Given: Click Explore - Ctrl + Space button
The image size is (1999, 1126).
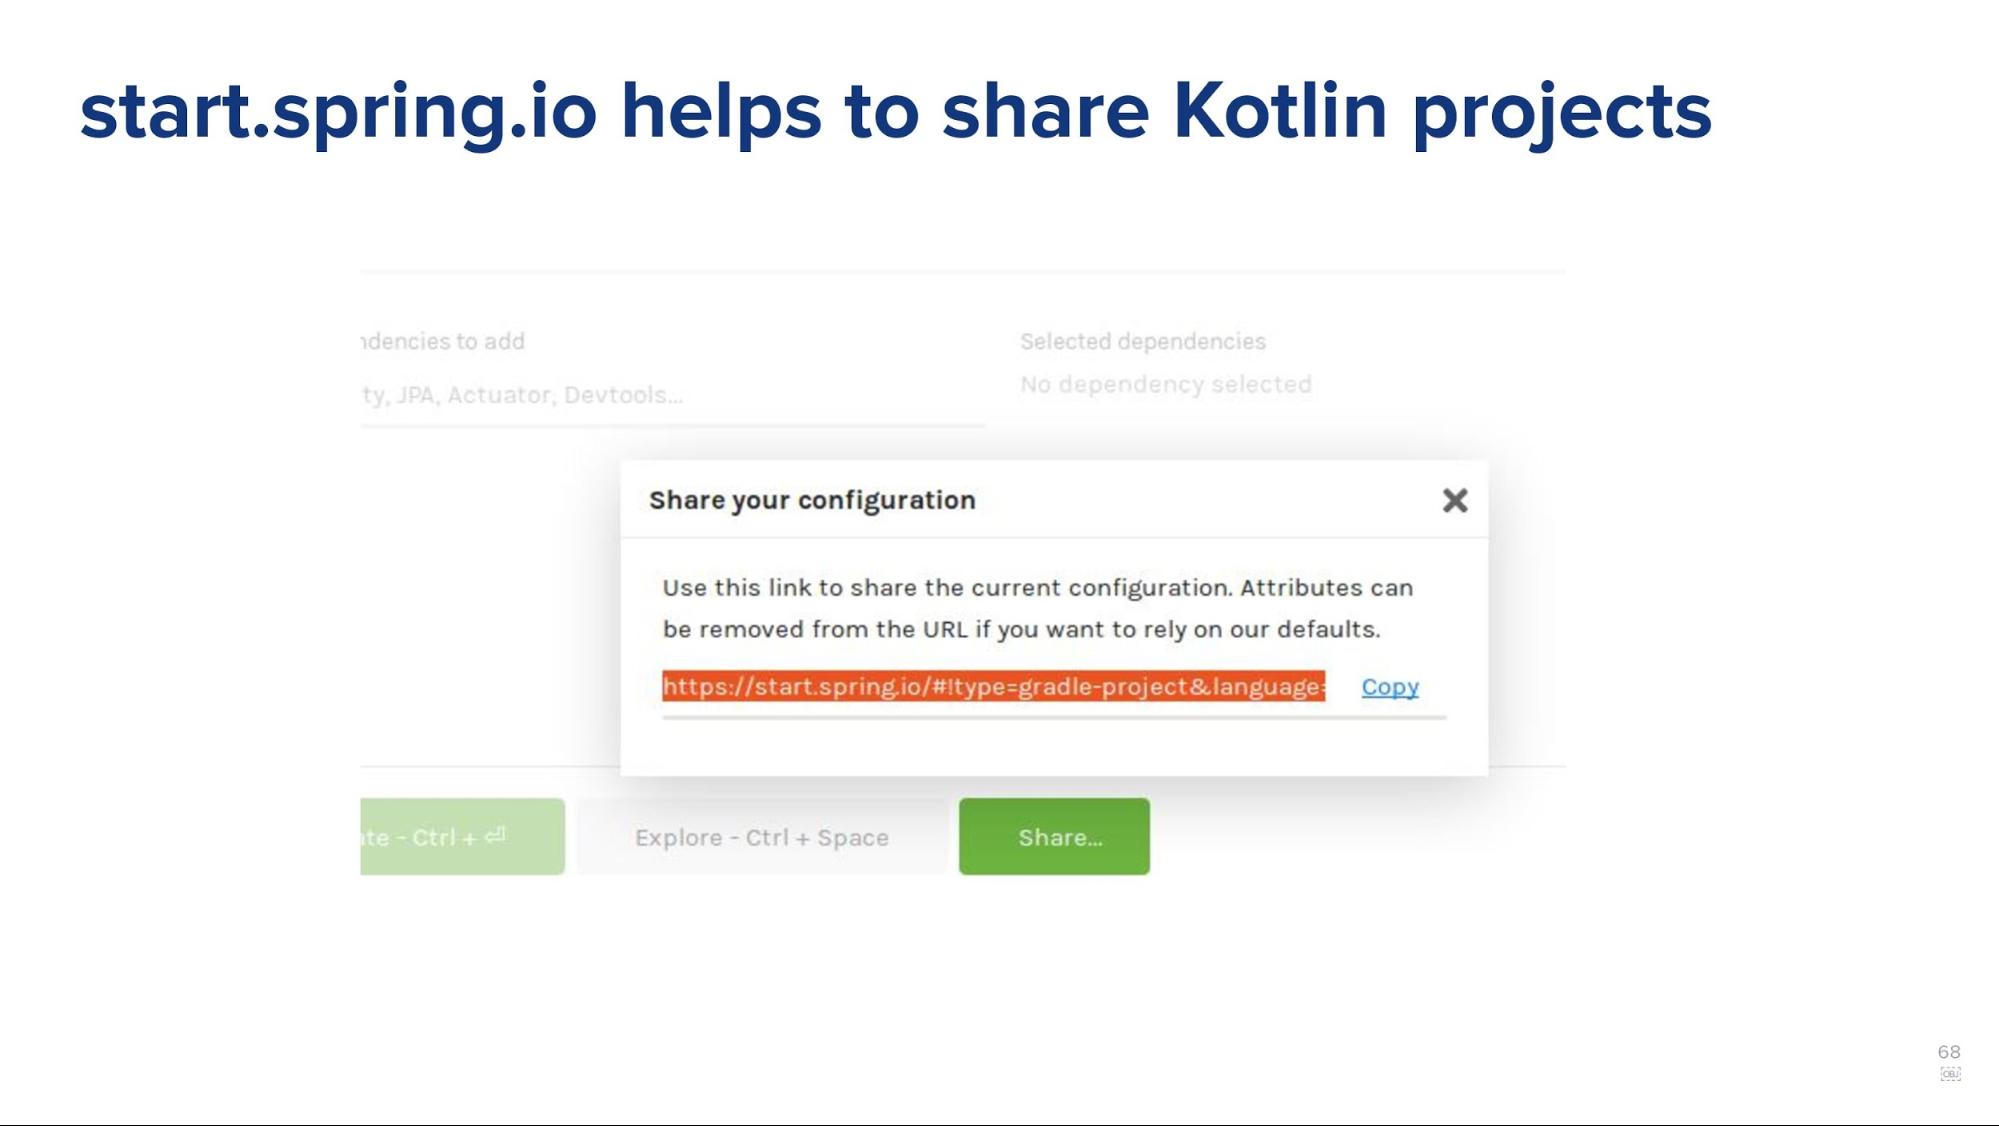Looking at the screenshot, I should (762, 837).
